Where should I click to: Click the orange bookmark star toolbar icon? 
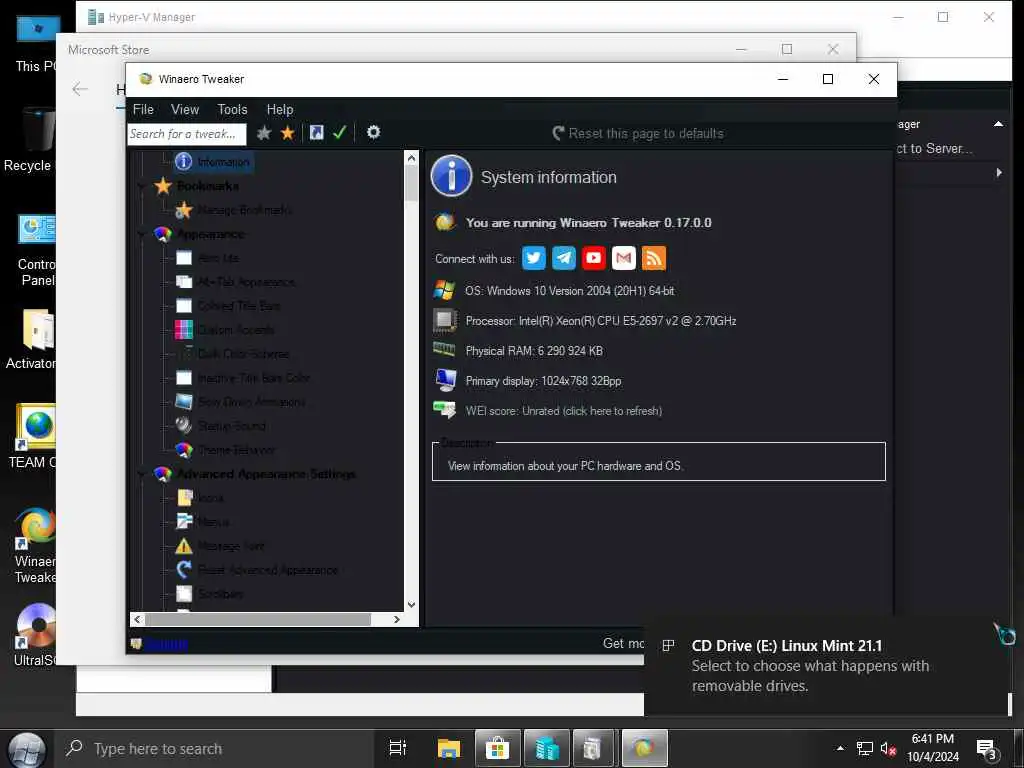pos(287,133)
